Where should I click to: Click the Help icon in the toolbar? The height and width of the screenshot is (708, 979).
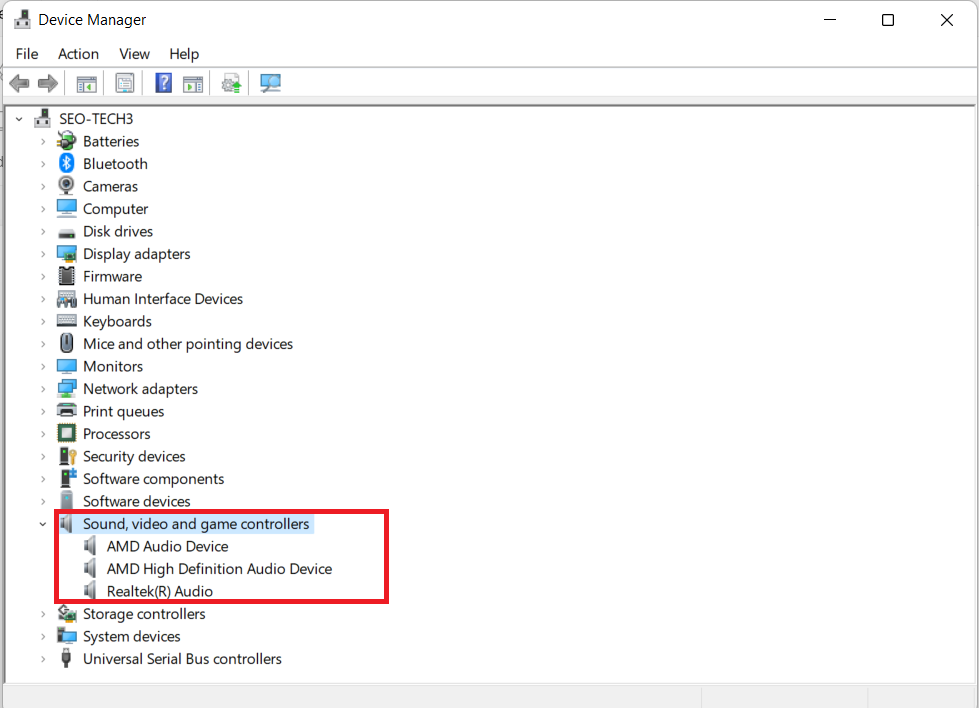coord(163,82)
